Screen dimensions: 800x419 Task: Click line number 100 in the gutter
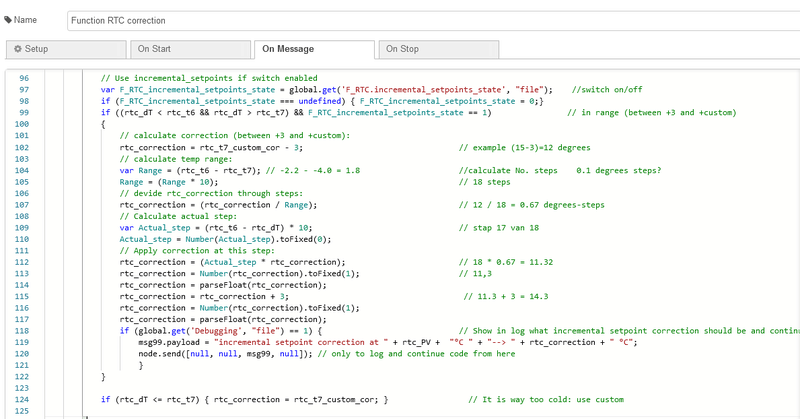click(22, 124)
